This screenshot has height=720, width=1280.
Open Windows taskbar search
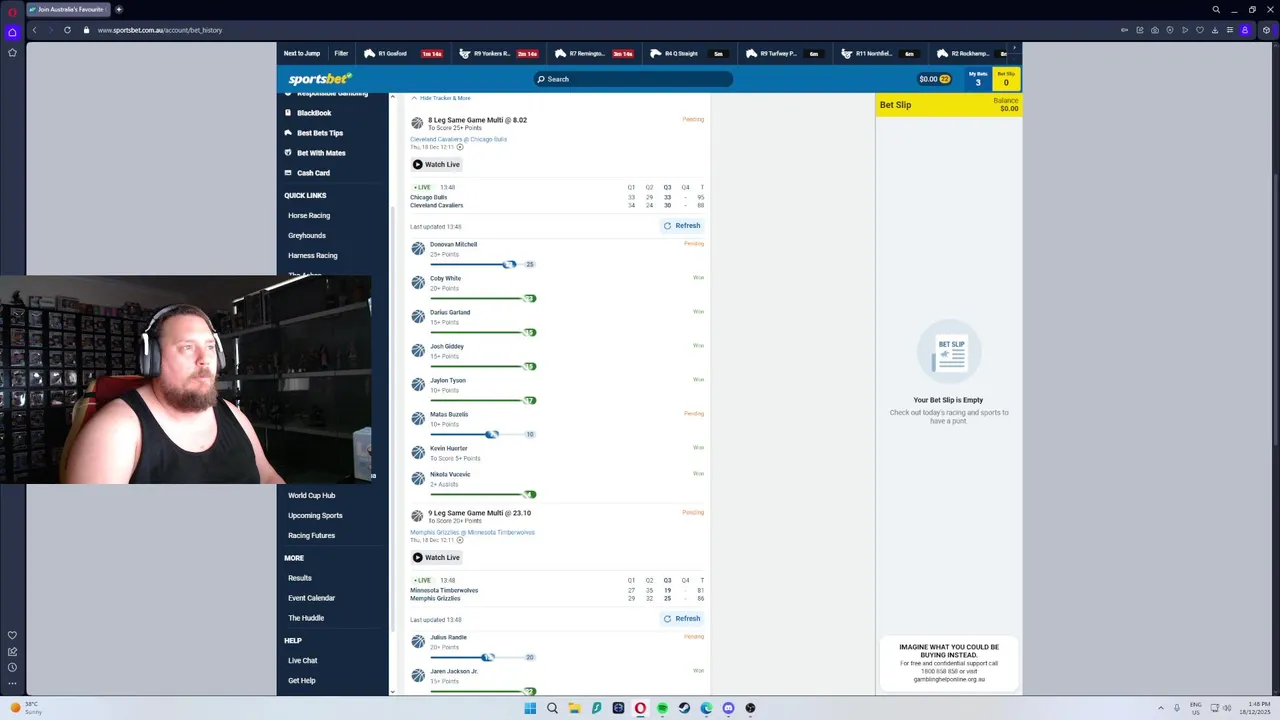552,708
